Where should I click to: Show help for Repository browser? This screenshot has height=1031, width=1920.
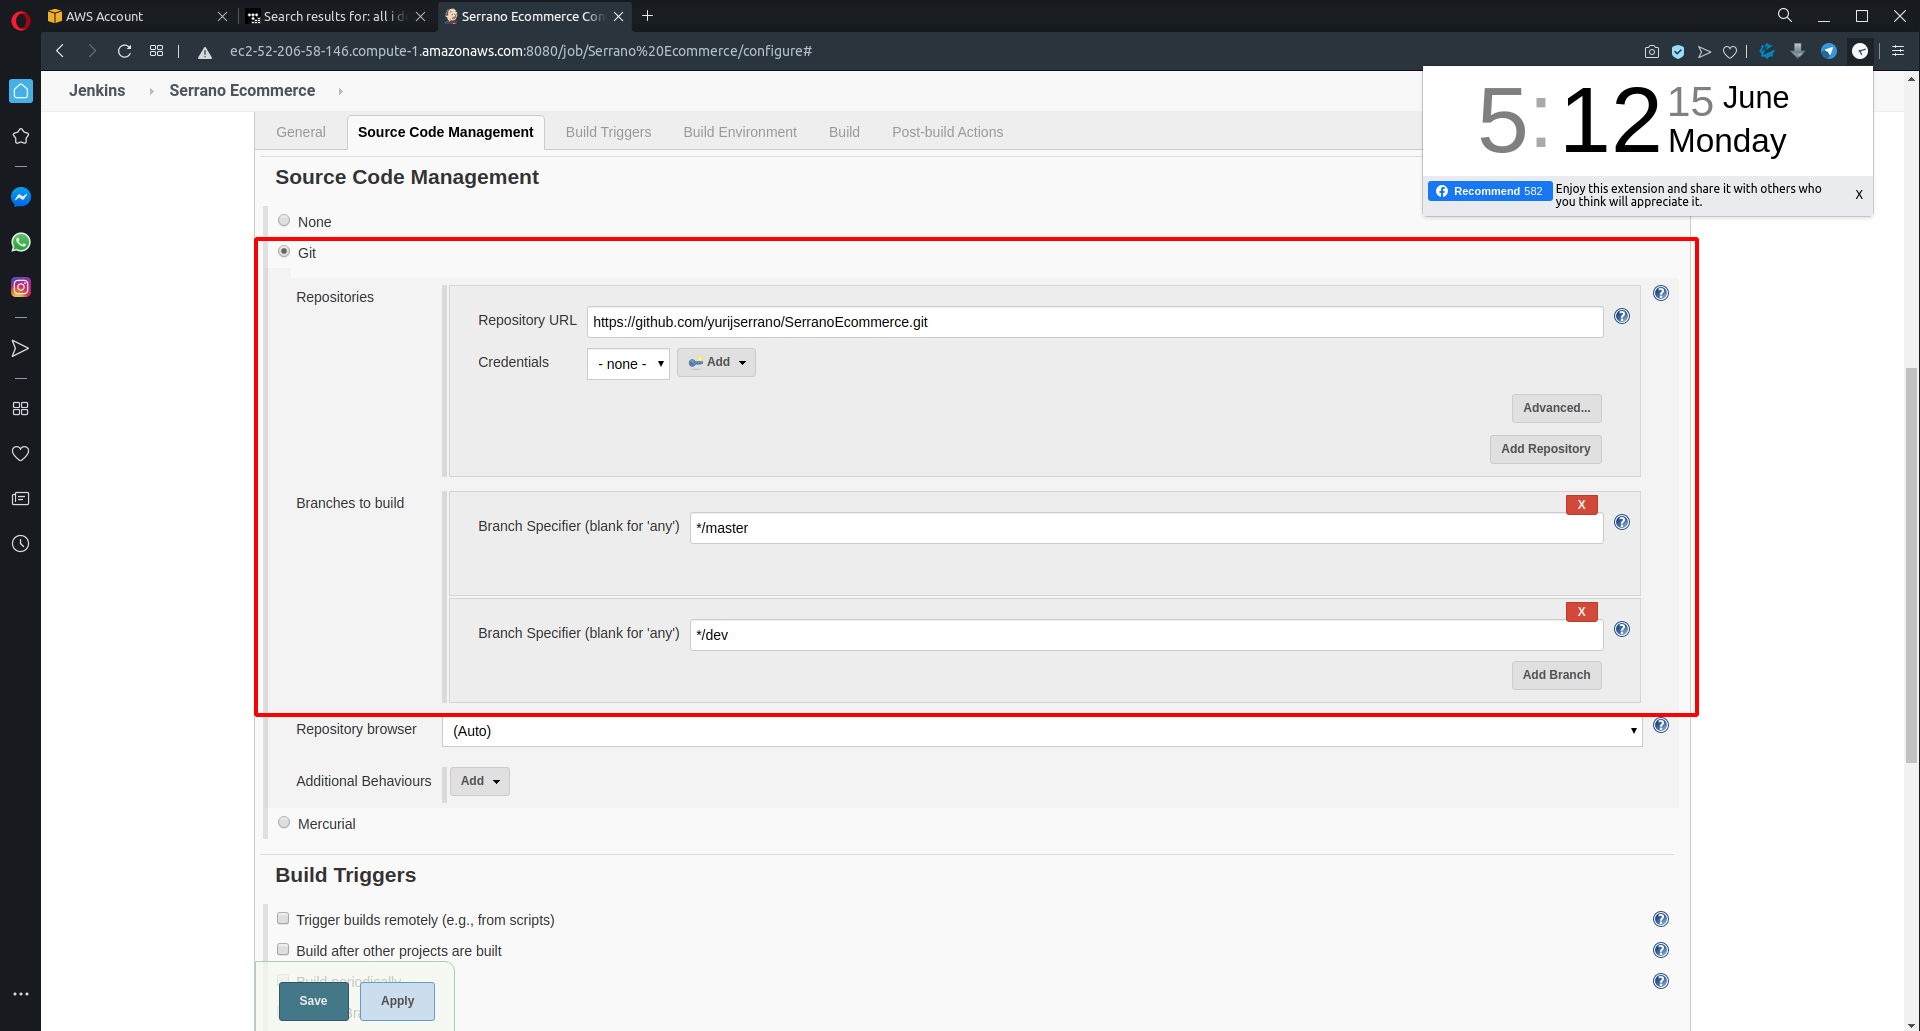[1661, 726]
